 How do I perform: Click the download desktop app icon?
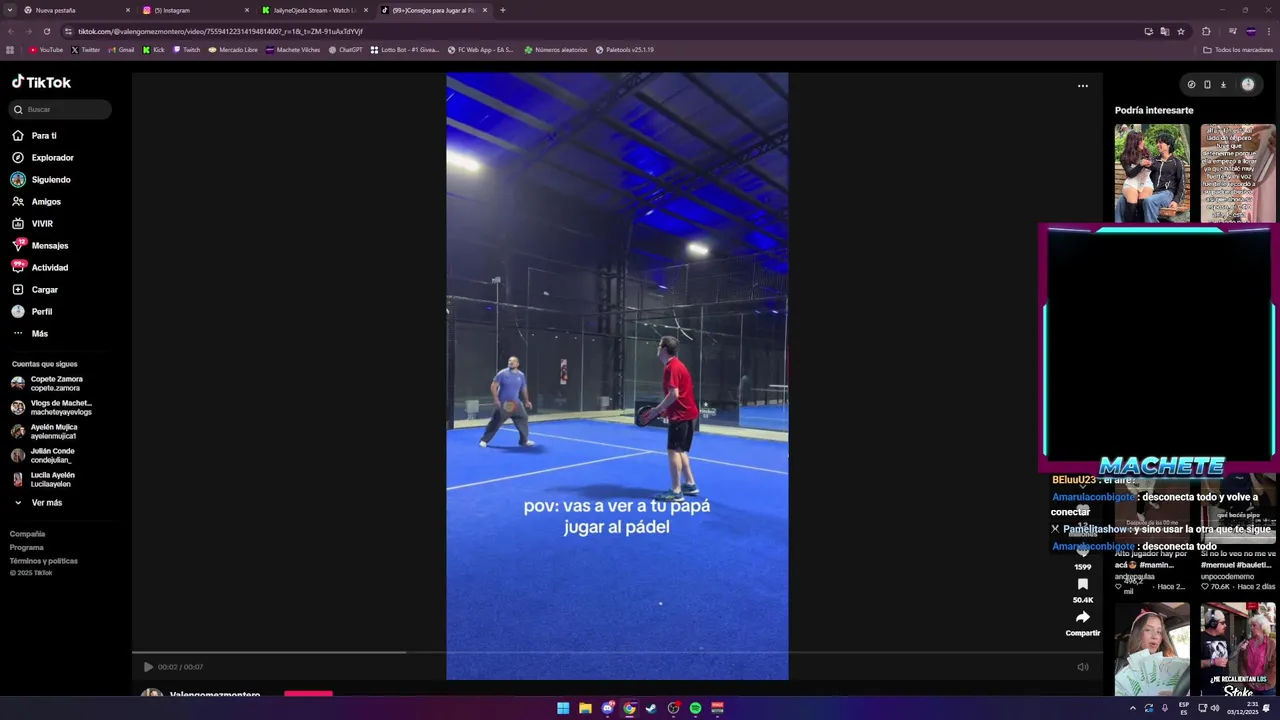(x=1223, y=85)
